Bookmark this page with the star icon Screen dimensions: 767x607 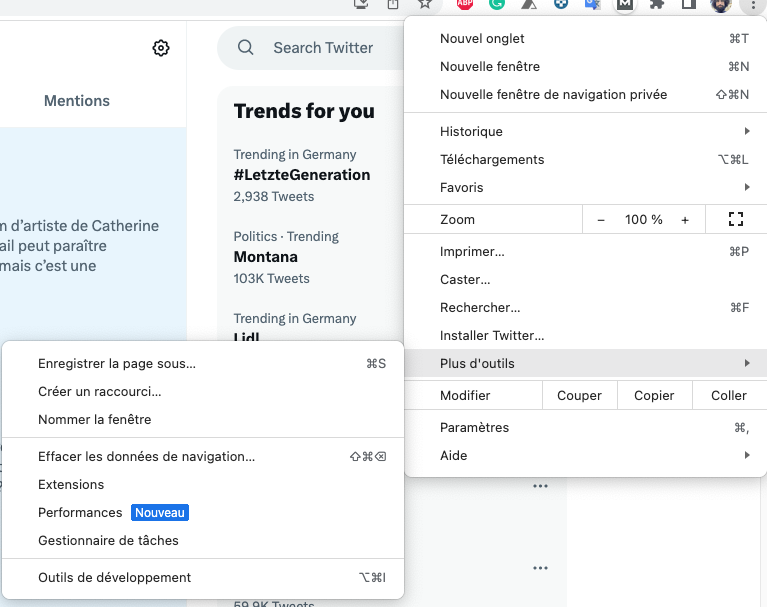click(x=425, y=4)
